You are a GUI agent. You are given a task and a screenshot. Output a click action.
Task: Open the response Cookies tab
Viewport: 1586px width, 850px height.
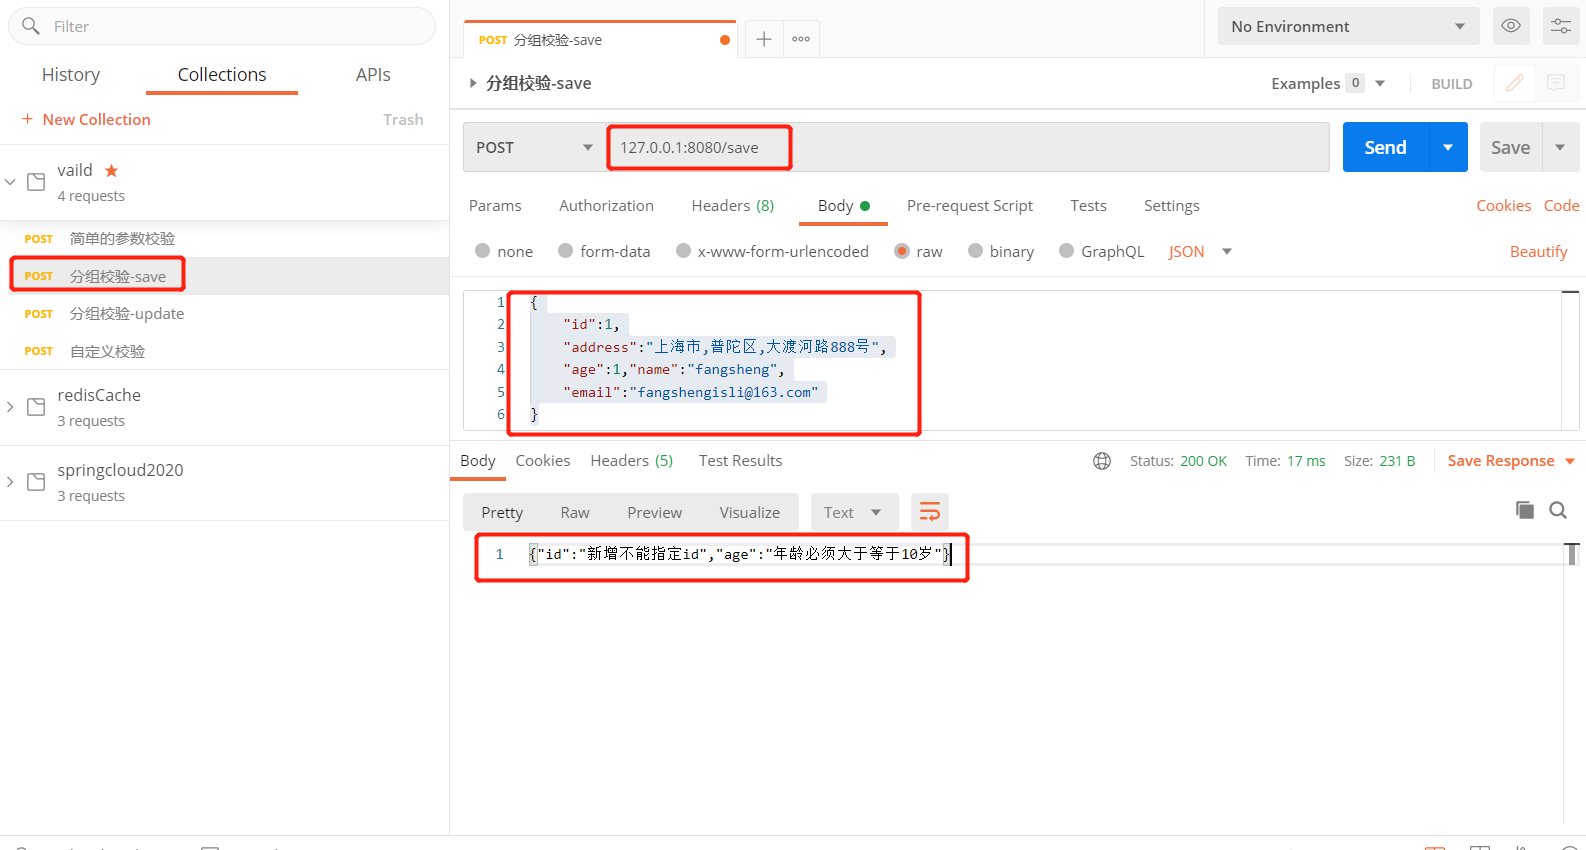543,461
